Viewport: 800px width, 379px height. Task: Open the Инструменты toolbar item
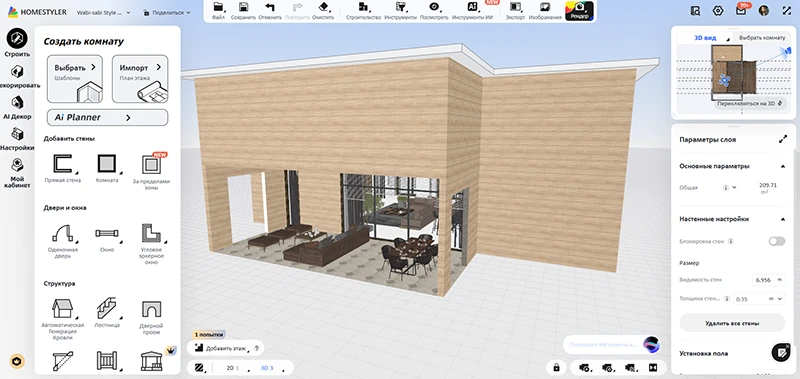401,7
